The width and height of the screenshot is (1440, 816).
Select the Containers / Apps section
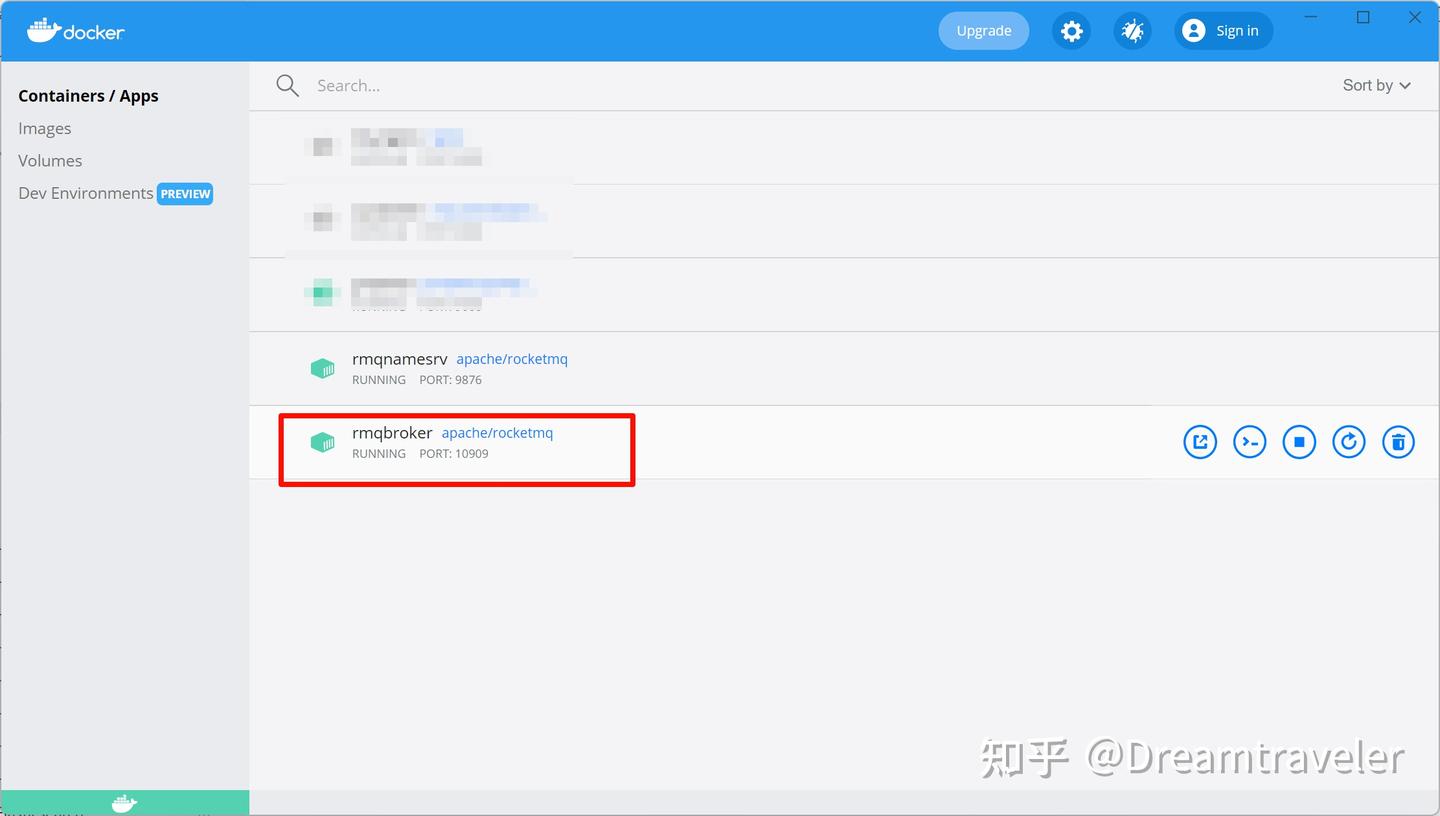[x=88, y=95]
